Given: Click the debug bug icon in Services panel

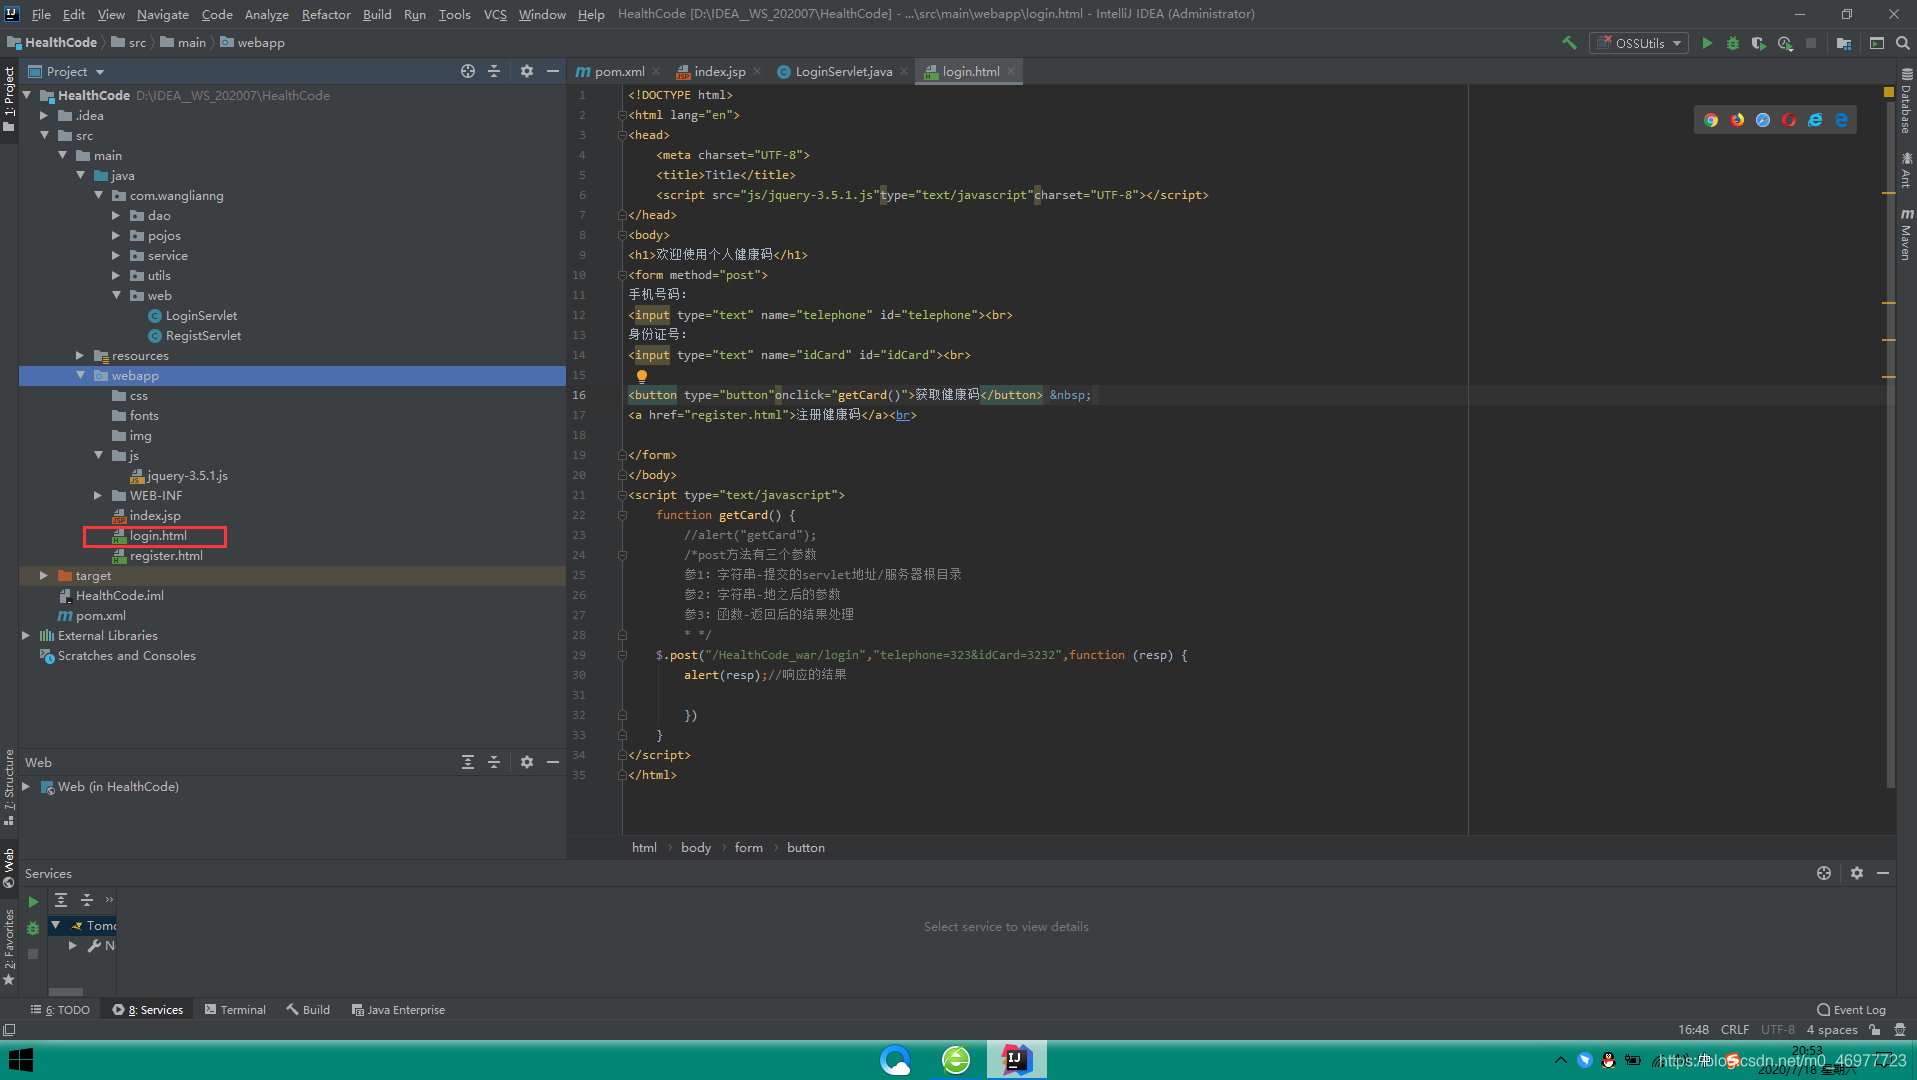Looking at the screenshot, I should [x=33, y=928].
